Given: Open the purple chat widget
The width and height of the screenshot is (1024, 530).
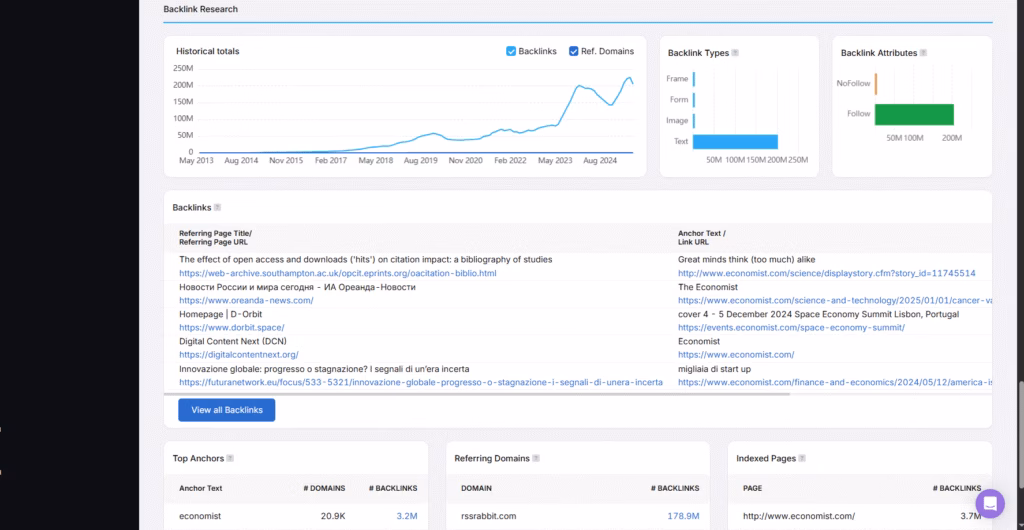Looking at the screenshot, I should click(x=989, y=503).
